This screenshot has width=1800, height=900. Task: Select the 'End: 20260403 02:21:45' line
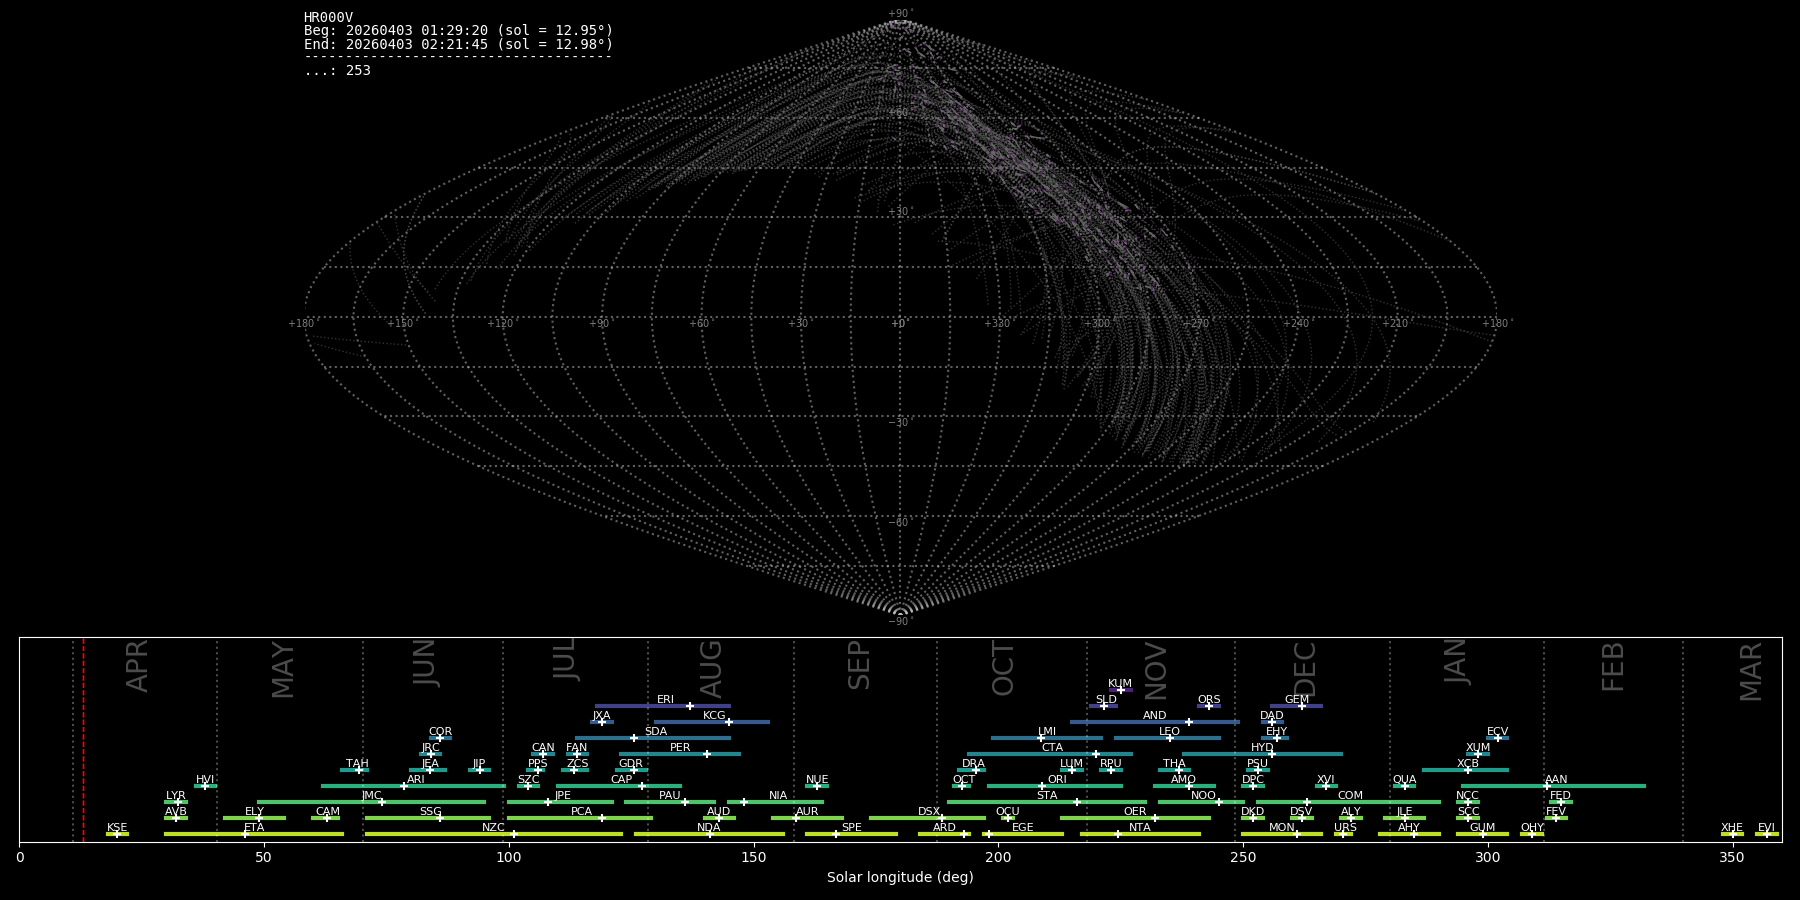458,44
